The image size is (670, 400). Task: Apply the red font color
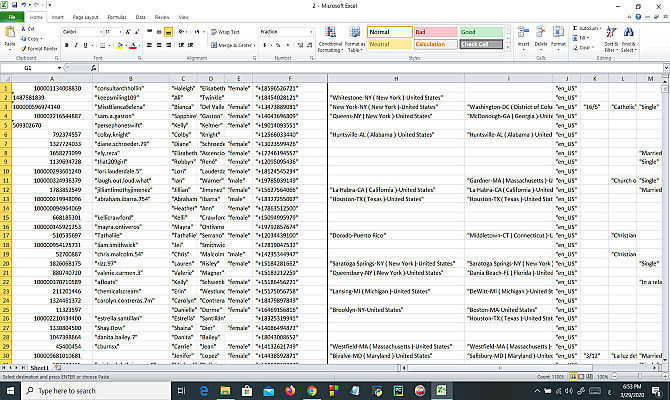pos(133,45)
